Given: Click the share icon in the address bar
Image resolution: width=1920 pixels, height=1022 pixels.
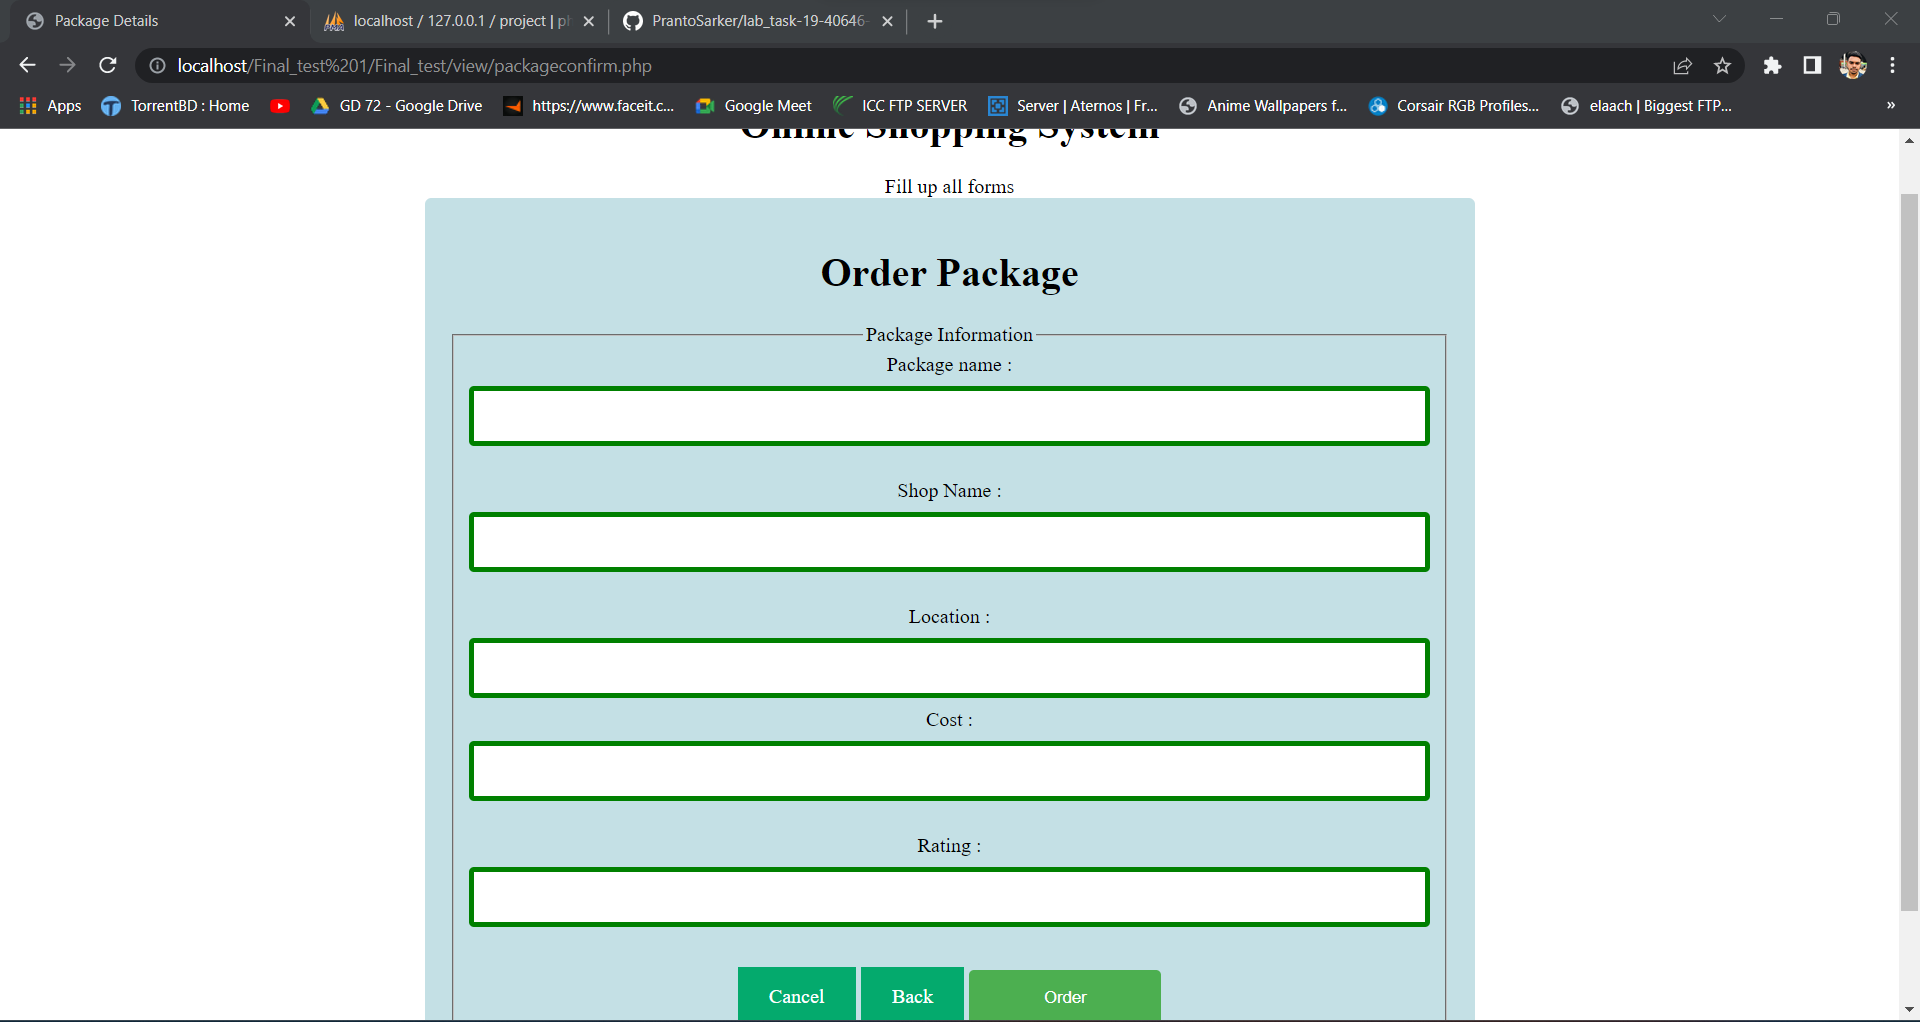Looking at the screenshot, I should [1683, 65].
